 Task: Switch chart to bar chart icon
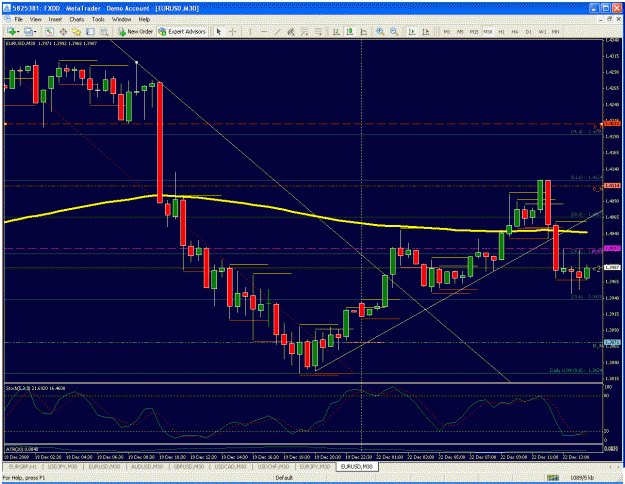pos(336,31)
